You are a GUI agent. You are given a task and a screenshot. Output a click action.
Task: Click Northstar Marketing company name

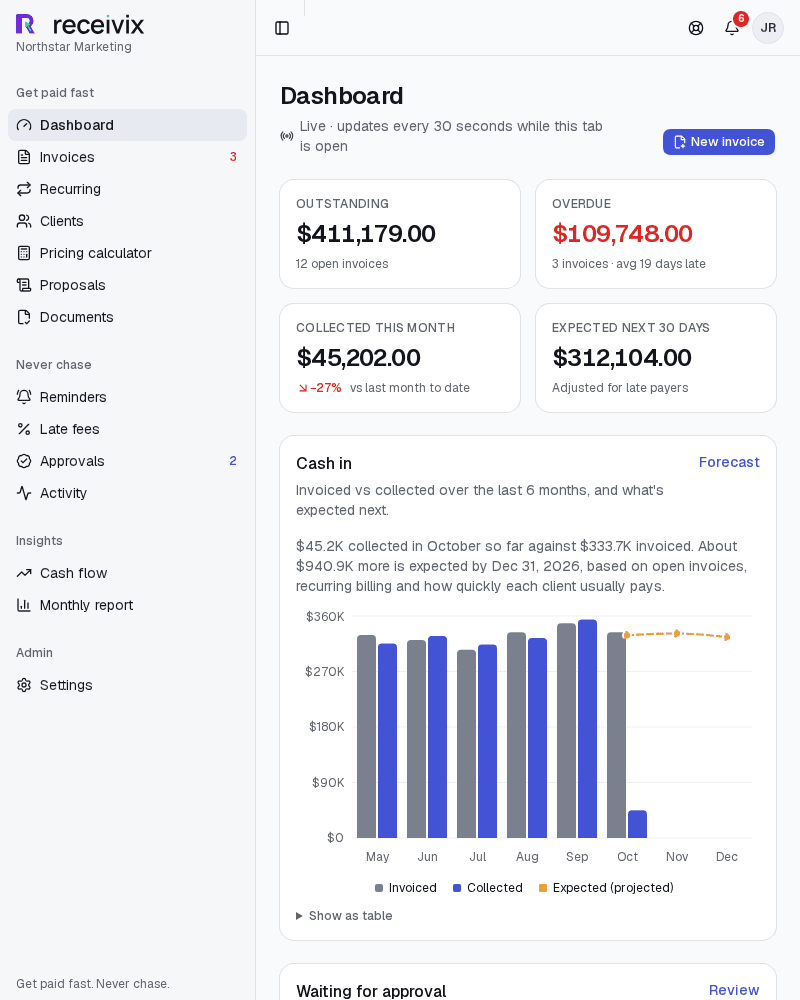(x=74, y=47)
